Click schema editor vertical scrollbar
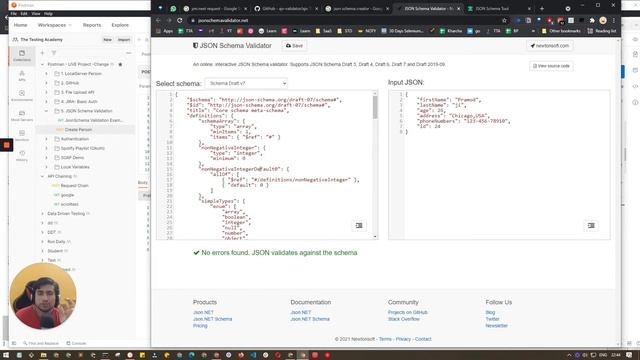This screenshot has height=360, width=640. 375,107
